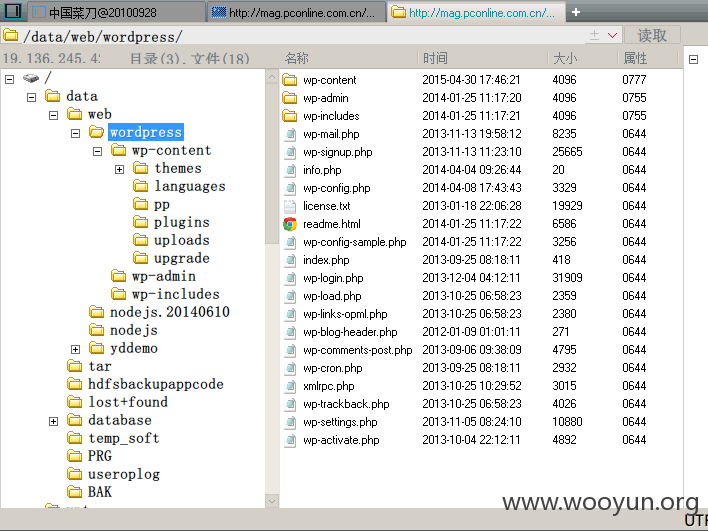708x531 pixels.
Task: Select the xmlrpc.php file name
Action: coord(328,387)
